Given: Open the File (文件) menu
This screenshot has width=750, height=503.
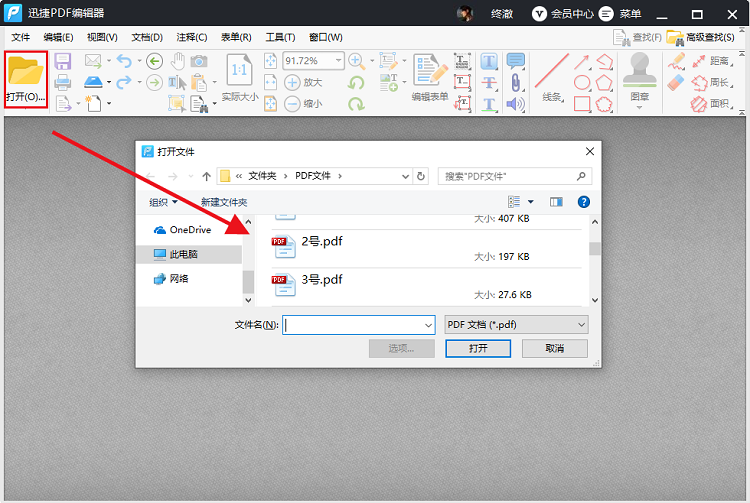Looking at the screenshot, I should [x=21, y=37].
